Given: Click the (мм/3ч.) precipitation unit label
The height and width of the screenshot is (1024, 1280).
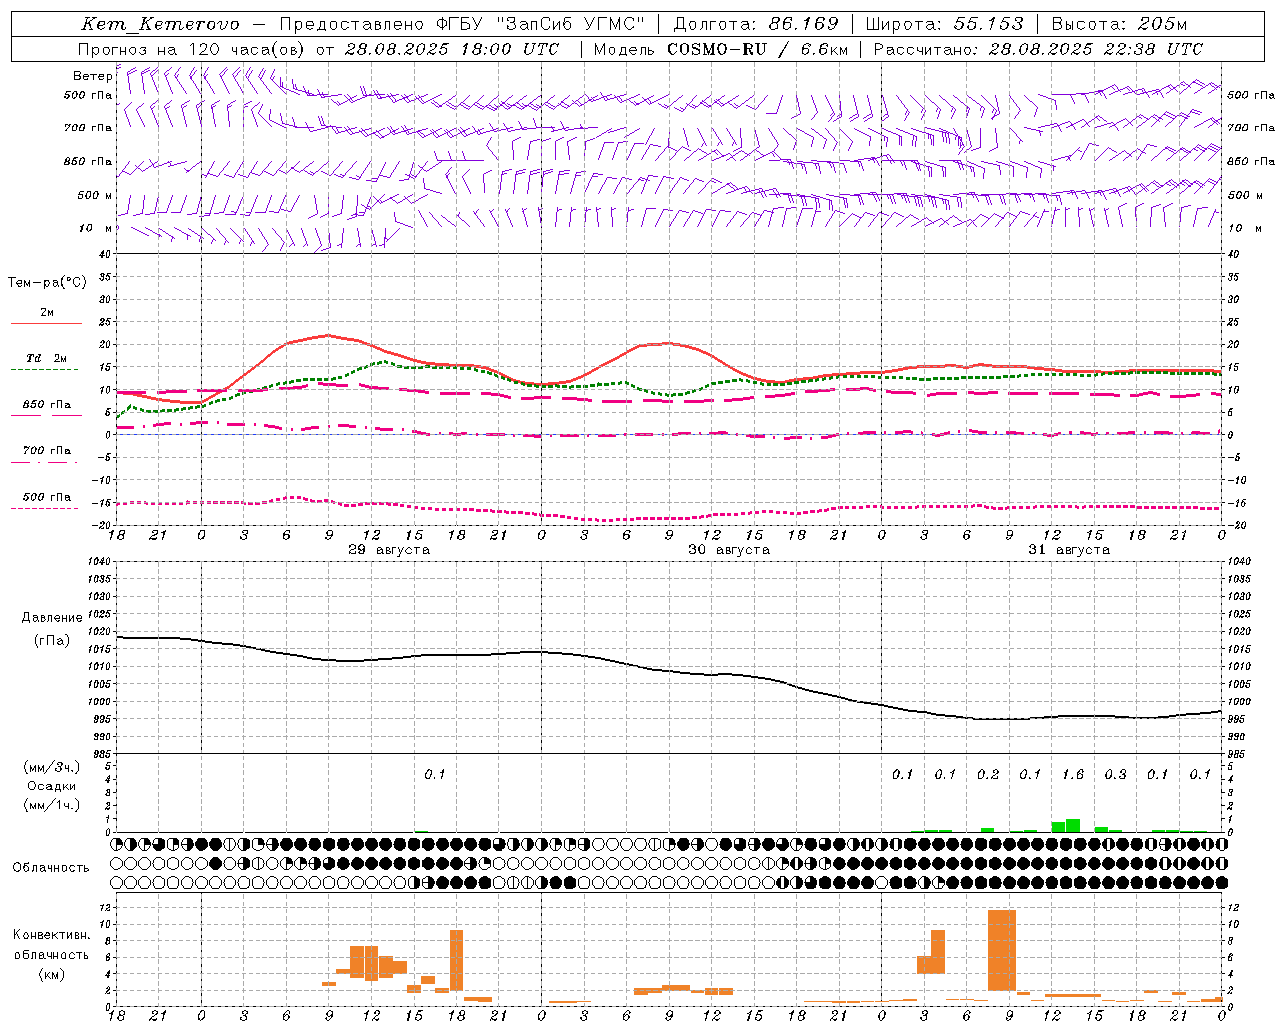Looking at the screenshot, I should click(52, 767).
